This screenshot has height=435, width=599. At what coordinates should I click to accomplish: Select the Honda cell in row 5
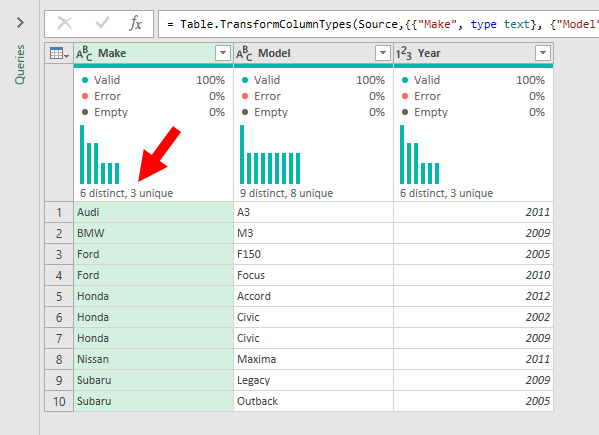154,296
